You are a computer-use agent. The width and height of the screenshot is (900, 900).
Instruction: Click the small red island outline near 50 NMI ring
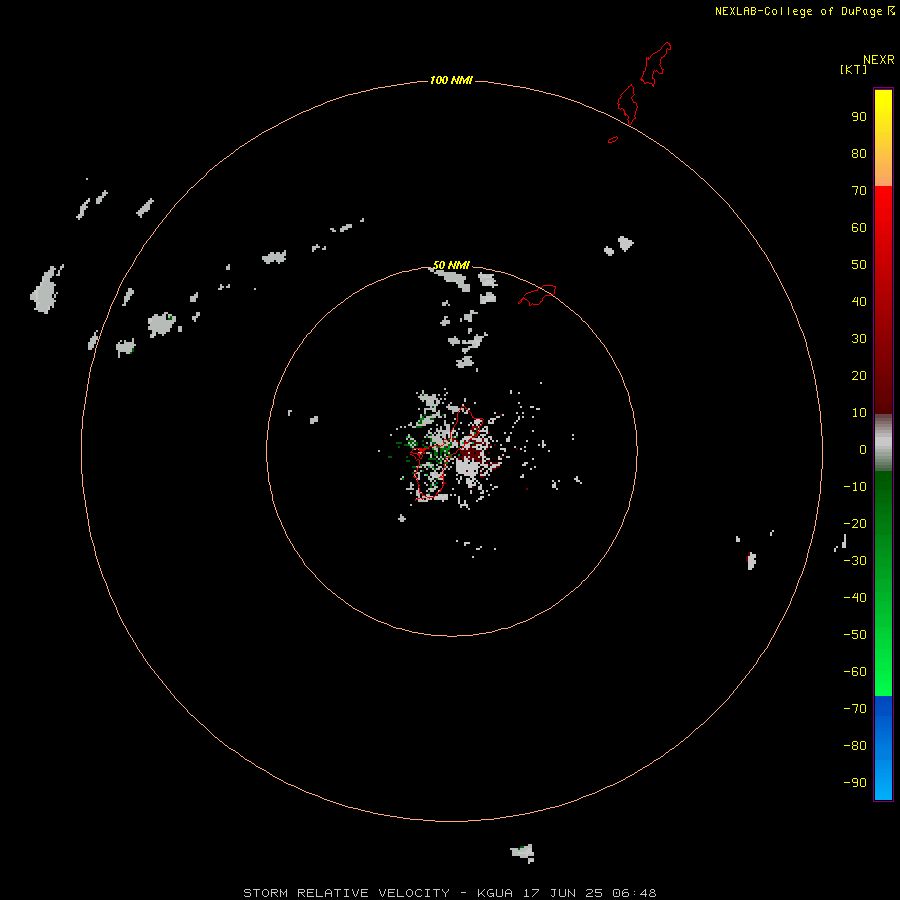(537, 295)
